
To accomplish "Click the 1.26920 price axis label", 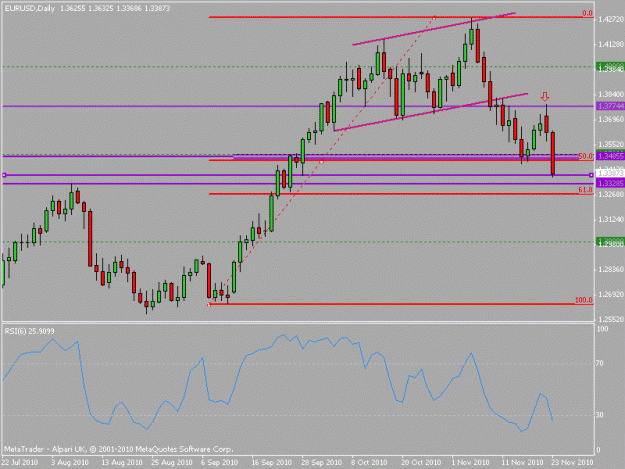I will click(x=611, y=294).
